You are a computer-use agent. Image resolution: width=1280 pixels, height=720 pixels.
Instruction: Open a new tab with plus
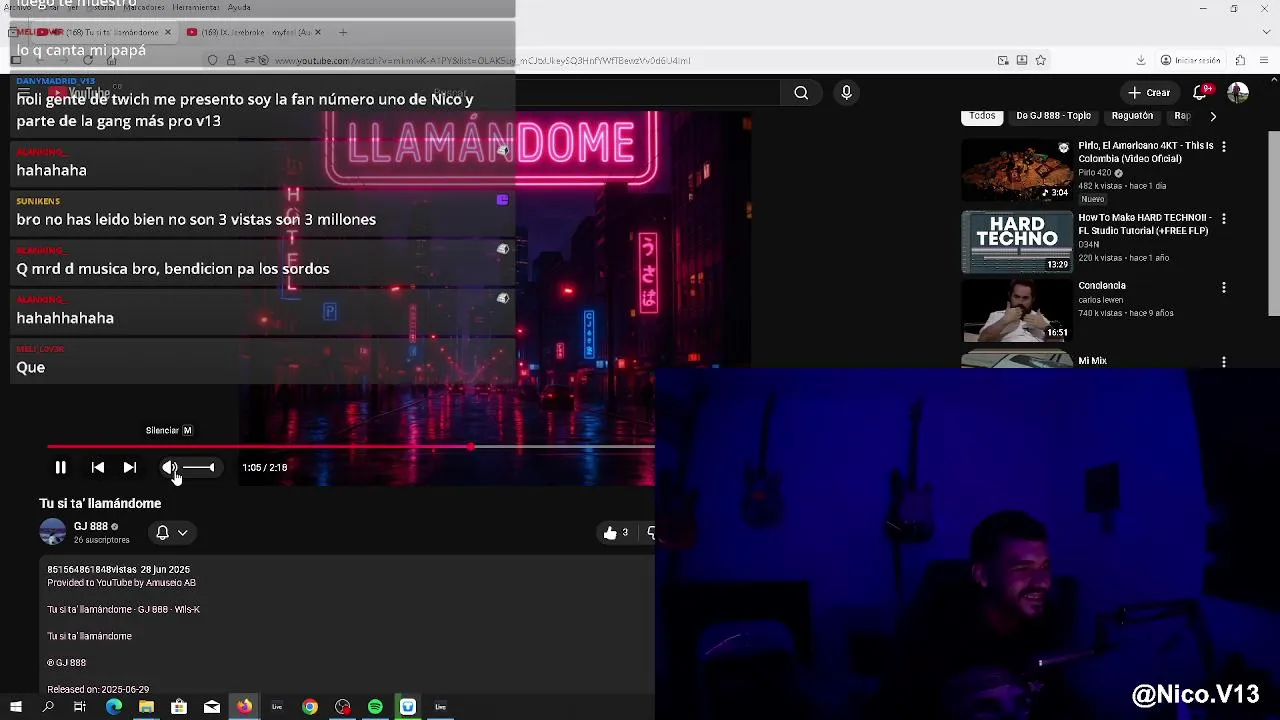(343, 32)
